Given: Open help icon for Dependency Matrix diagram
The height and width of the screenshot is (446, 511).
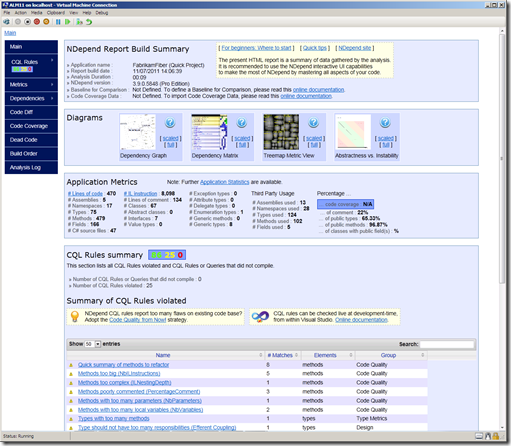Looking at the screenshot, I should (x=242, y=123).
